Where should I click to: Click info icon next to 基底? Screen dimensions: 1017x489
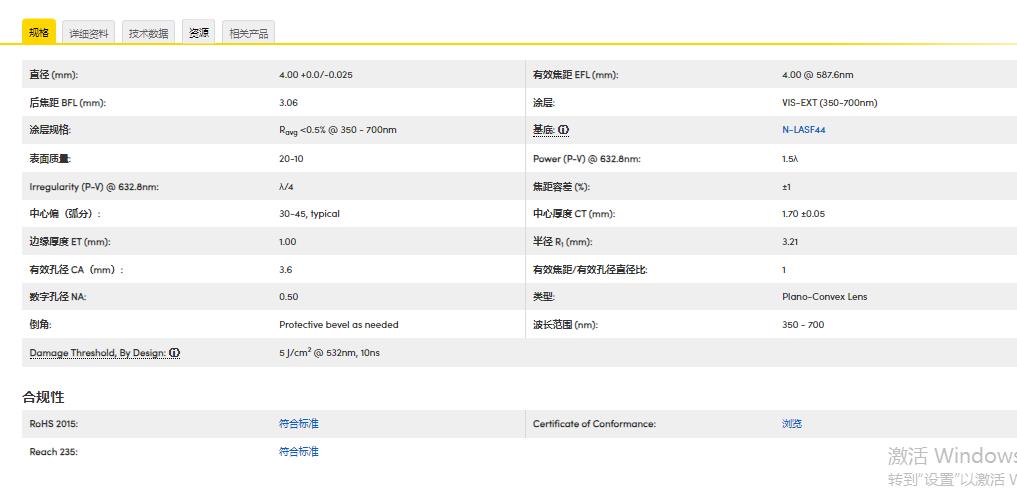(563, 130)
